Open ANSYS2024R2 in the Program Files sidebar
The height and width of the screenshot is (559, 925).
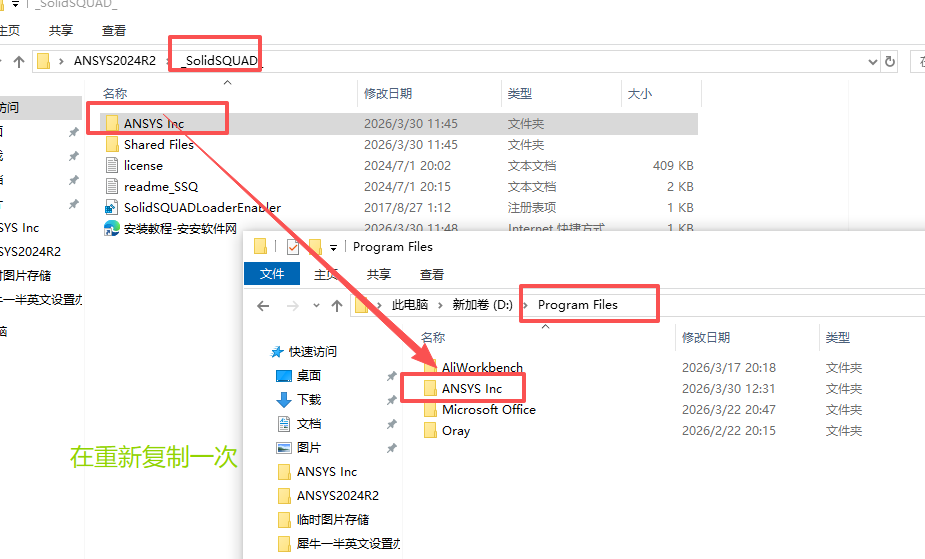click(329, 496)
